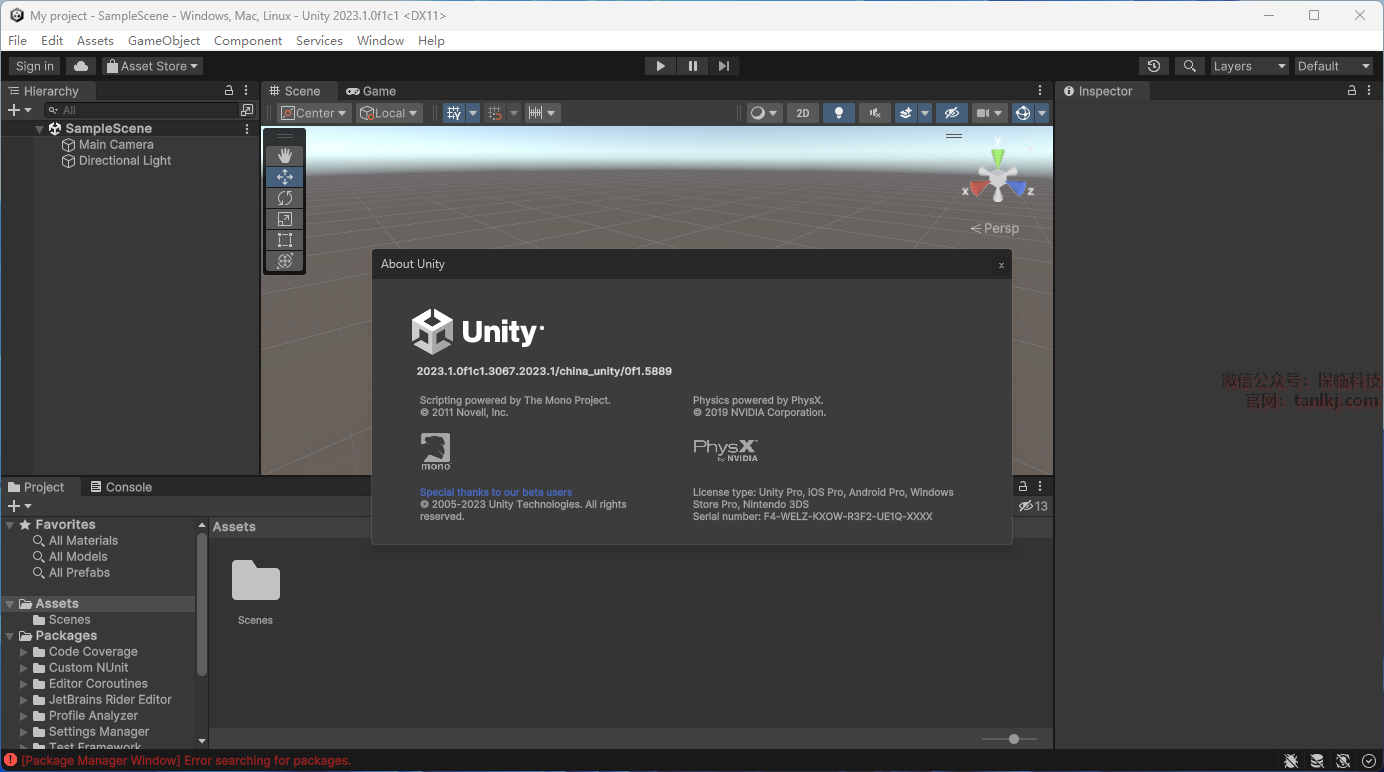Toggle hidden objects visibility in scene
The image size is (1384, 772).
point(951,113)
